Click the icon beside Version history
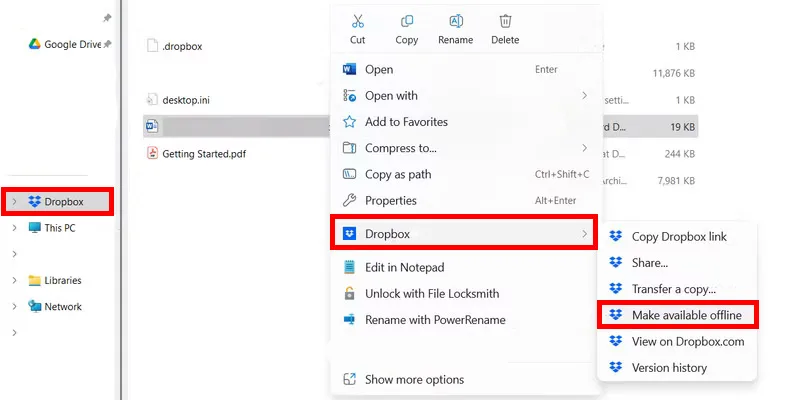Screen dimensions: 800x400 (616, 367)
